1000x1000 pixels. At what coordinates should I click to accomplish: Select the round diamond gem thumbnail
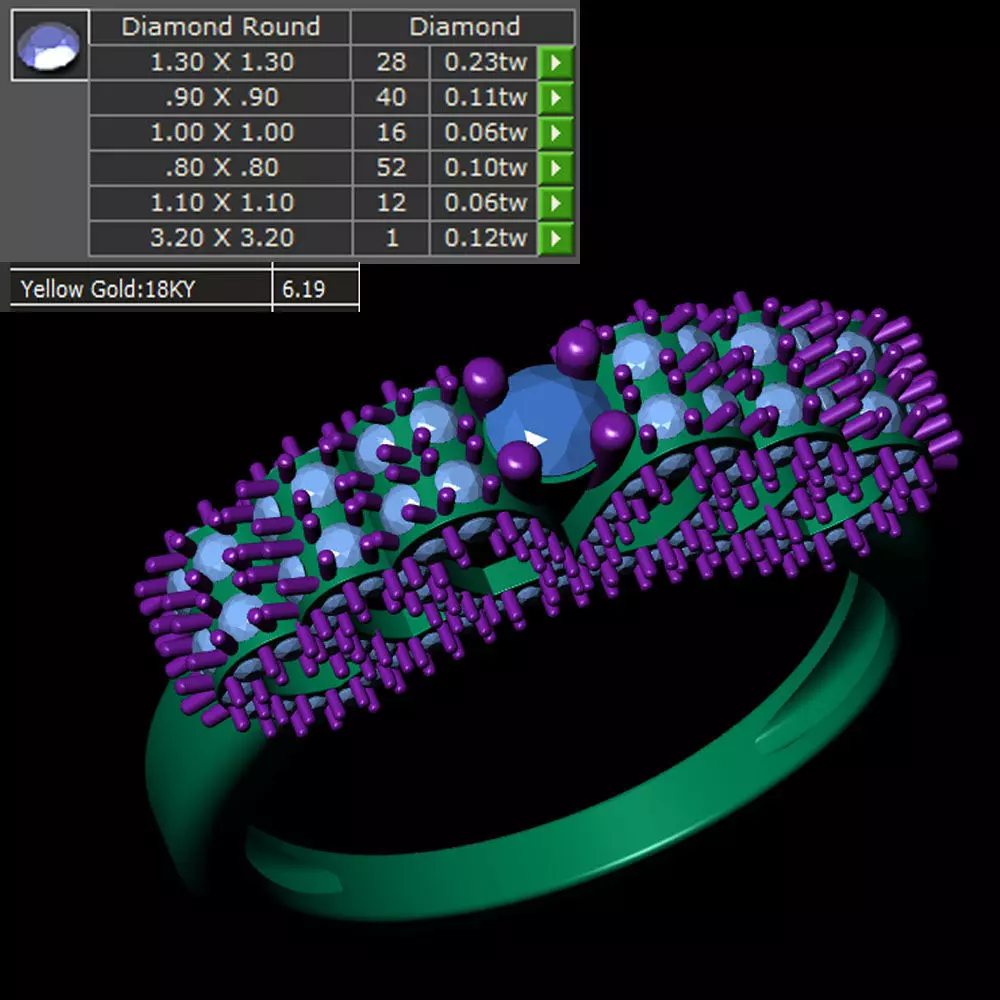tap(50, 45)
